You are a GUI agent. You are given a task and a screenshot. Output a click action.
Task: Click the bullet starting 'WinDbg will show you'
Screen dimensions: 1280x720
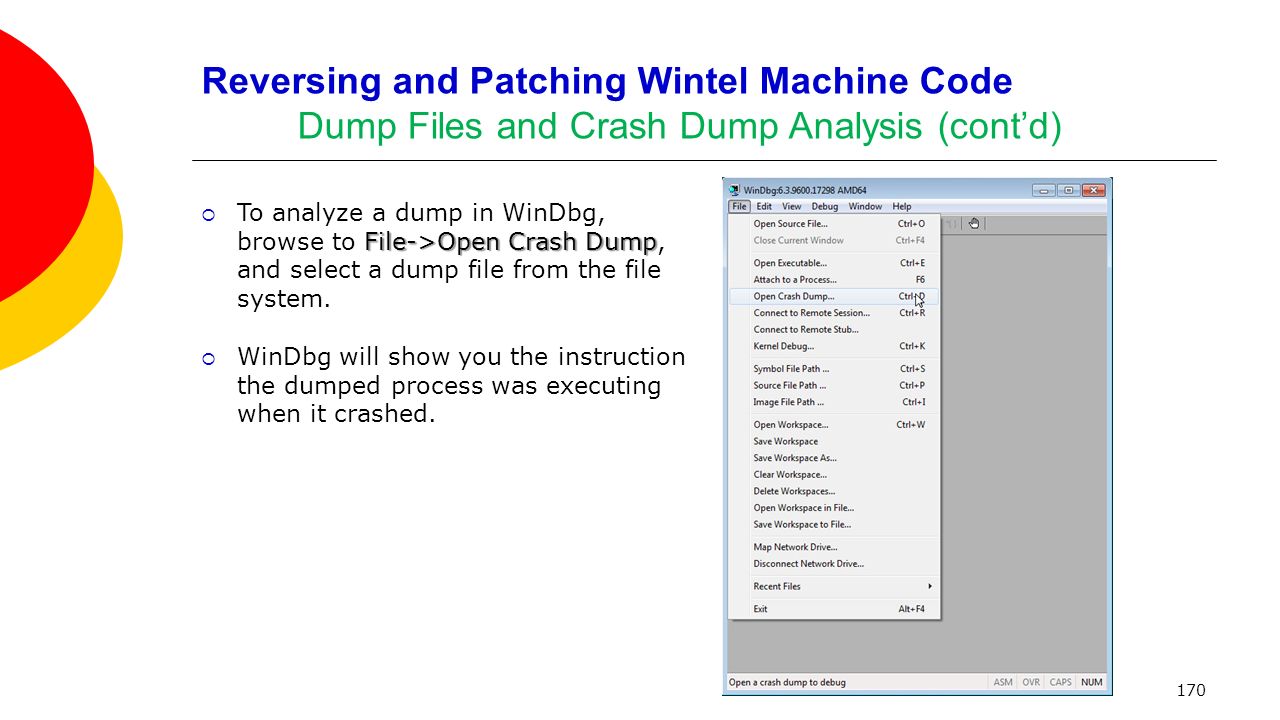point(461,385)
